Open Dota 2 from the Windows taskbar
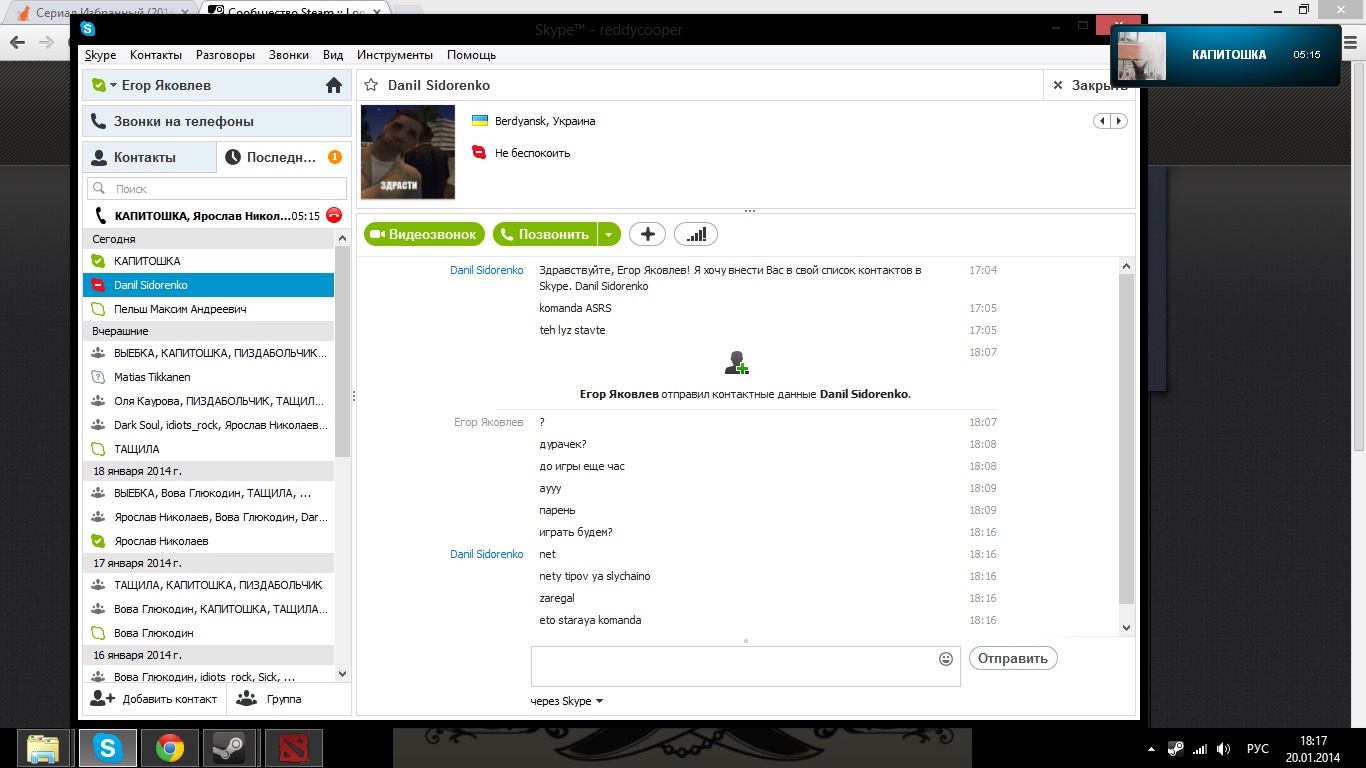 point(293,748)
